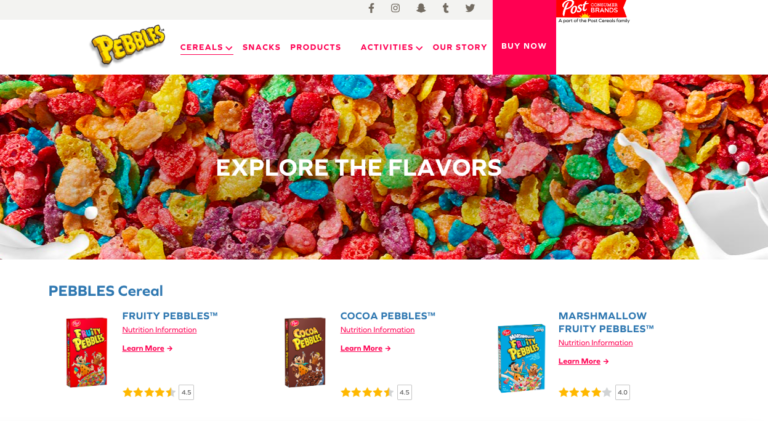Click the Post Consumer Brands logo
Image resolution: width=768 pixels, height=421 pixels.
point(592,11)
